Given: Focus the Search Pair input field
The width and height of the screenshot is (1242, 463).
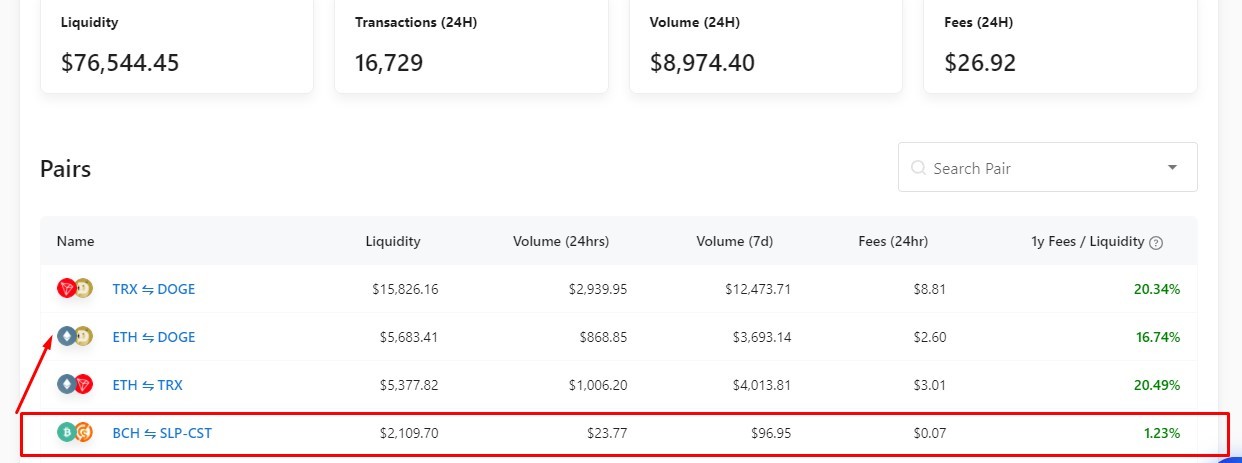Looking at the screenshot, I should click(x=1048, y=167).
